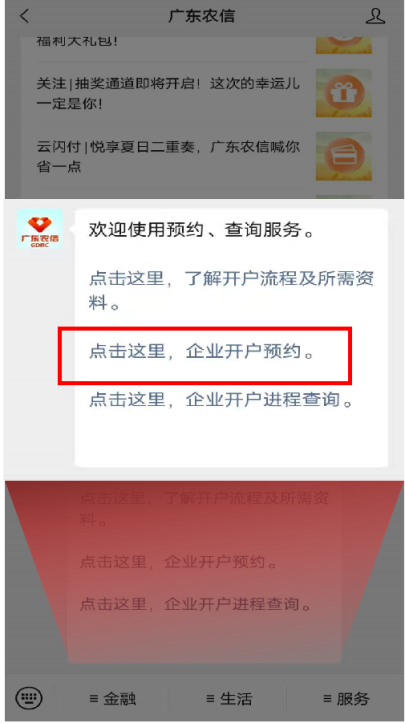Tap welcome message 欢迎使用预约、查询服务
The image size is (405, 723).
point(202,230)
